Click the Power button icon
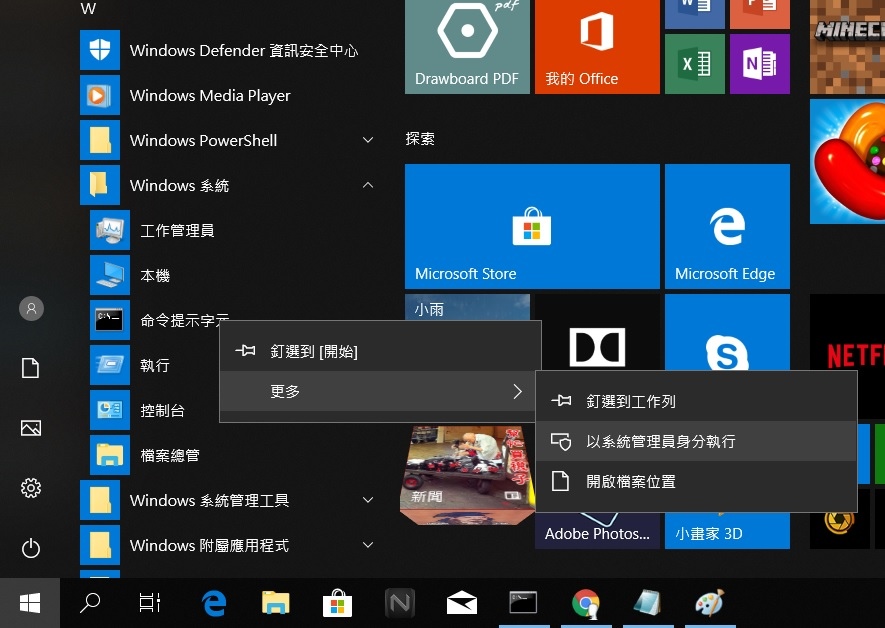 click(30, 548)
